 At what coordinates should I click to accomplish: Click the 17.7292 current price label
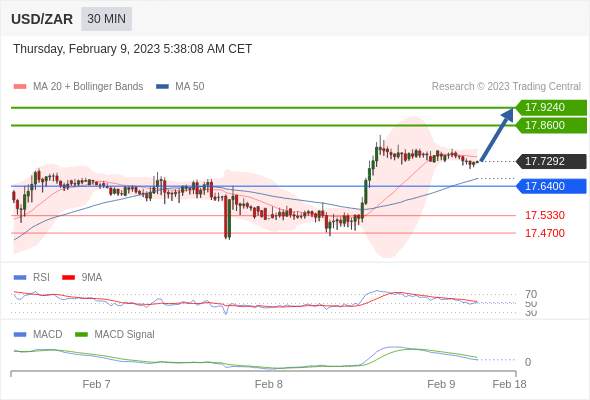[551, 161]
